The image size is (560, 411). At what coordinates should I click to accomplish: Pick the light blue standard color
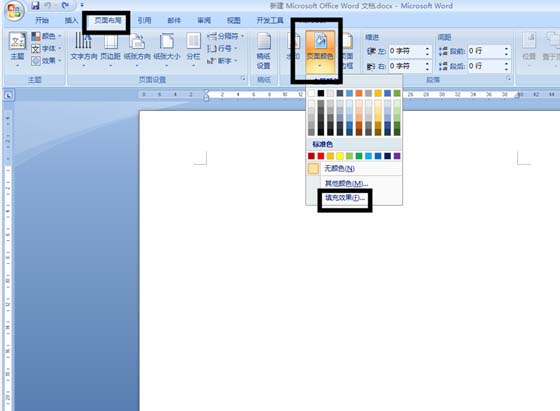coord(368,156)
